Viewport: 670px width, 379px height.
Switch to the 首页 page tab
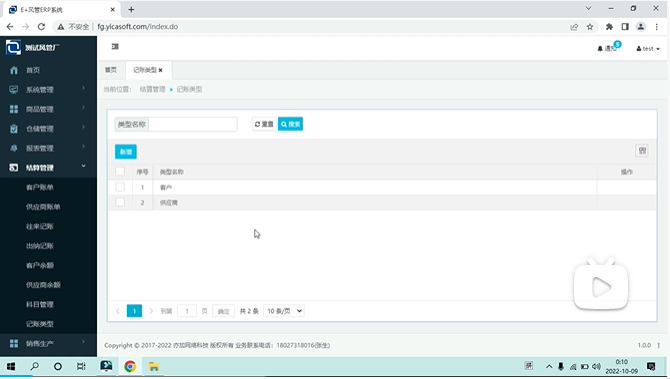coord(111,70)
